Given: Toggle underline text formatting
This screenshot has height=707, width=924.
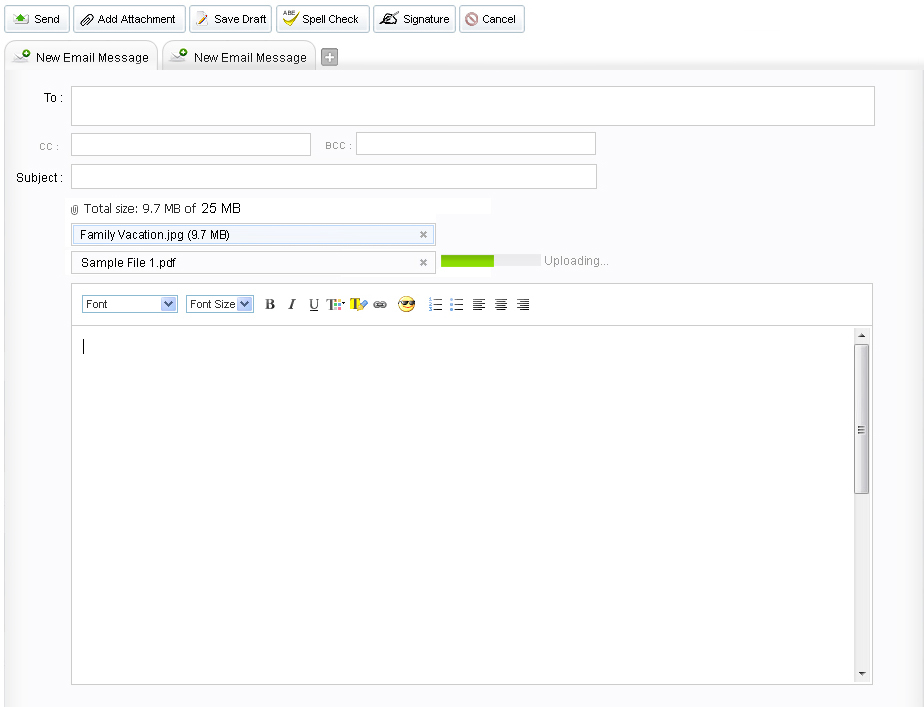Looking at the screenshot, I should click(314, 305).
